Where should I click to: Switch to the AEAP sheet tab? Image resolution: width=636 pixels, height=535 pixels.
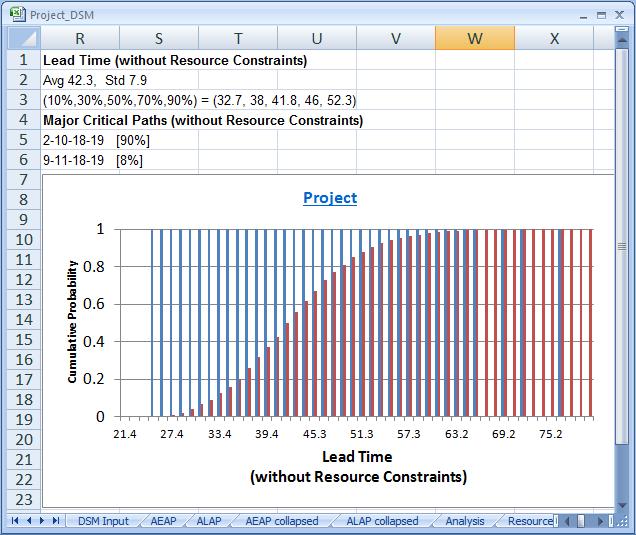pyautogui.click(x=163, y=521)
